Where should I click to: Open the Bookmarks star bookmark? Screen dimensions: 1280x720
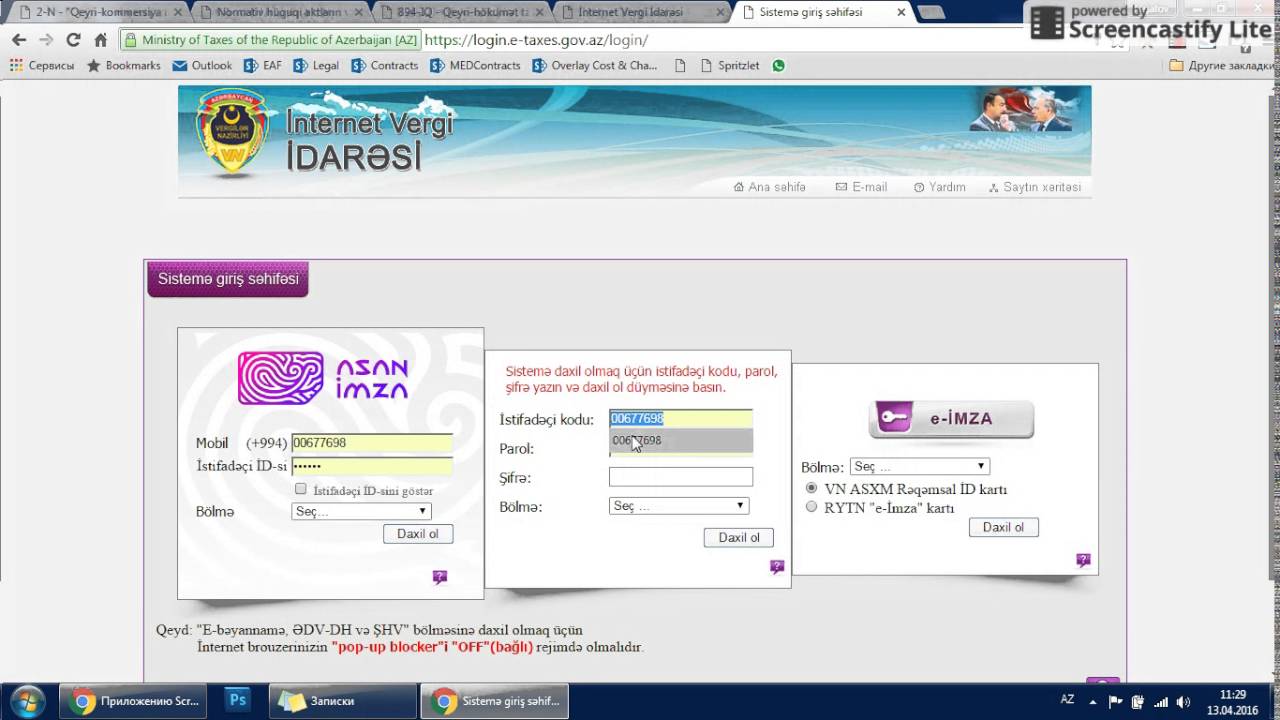[124, 65]
